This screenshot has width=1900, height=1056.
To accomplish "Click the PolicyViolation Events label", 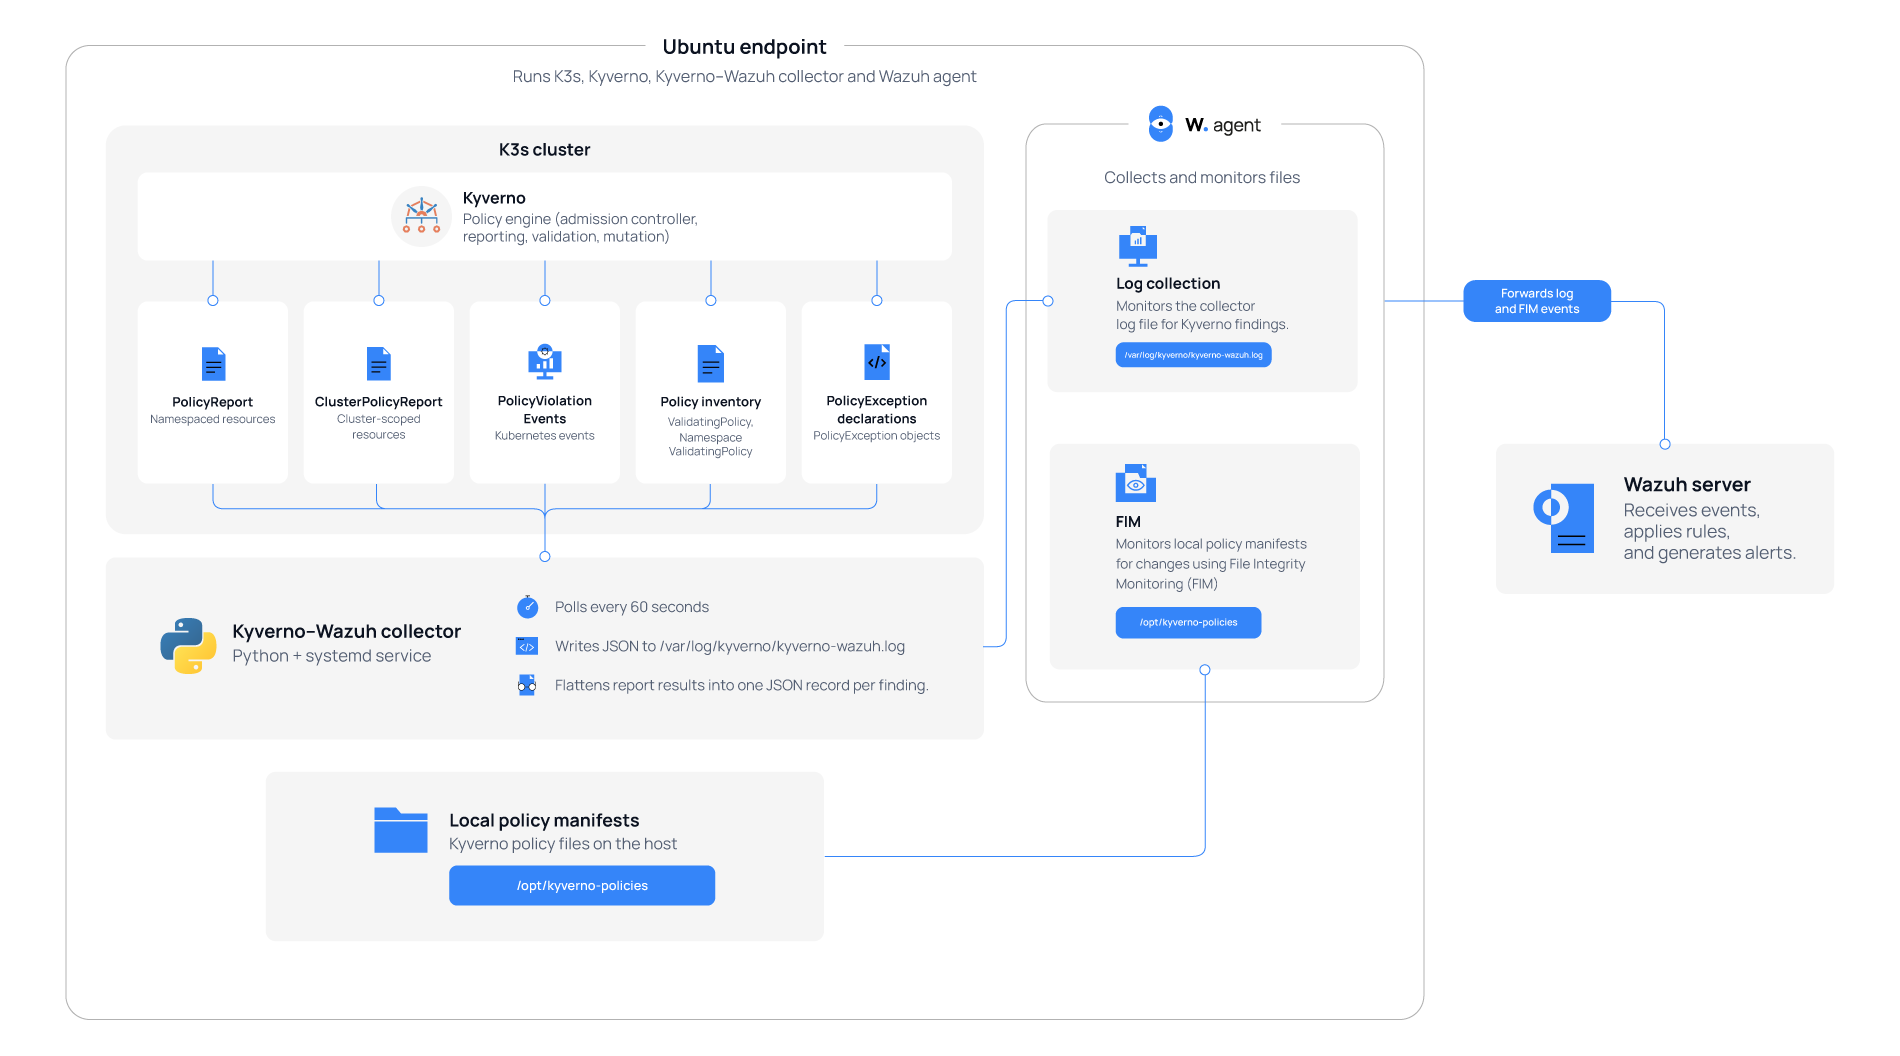I will coord(545,410).
